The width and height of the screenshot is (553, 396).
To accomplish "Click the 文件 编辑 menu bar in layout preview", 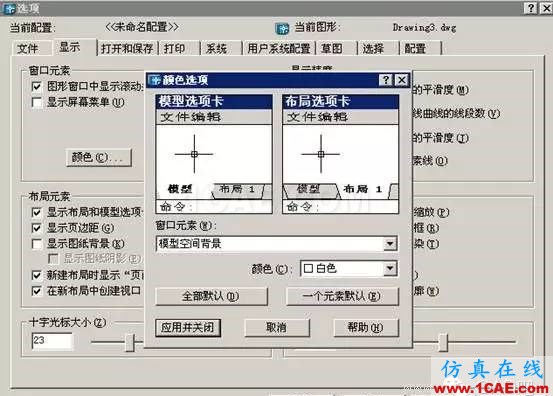I will coord(341,117).
